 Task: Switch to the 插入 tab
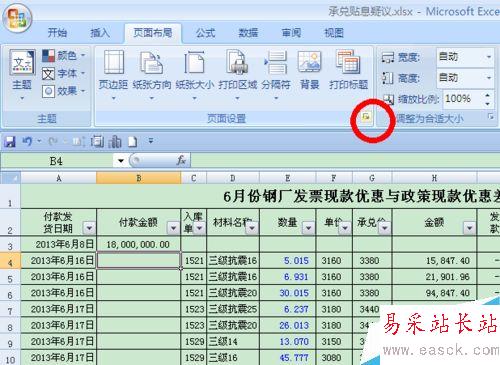(100, 33)
